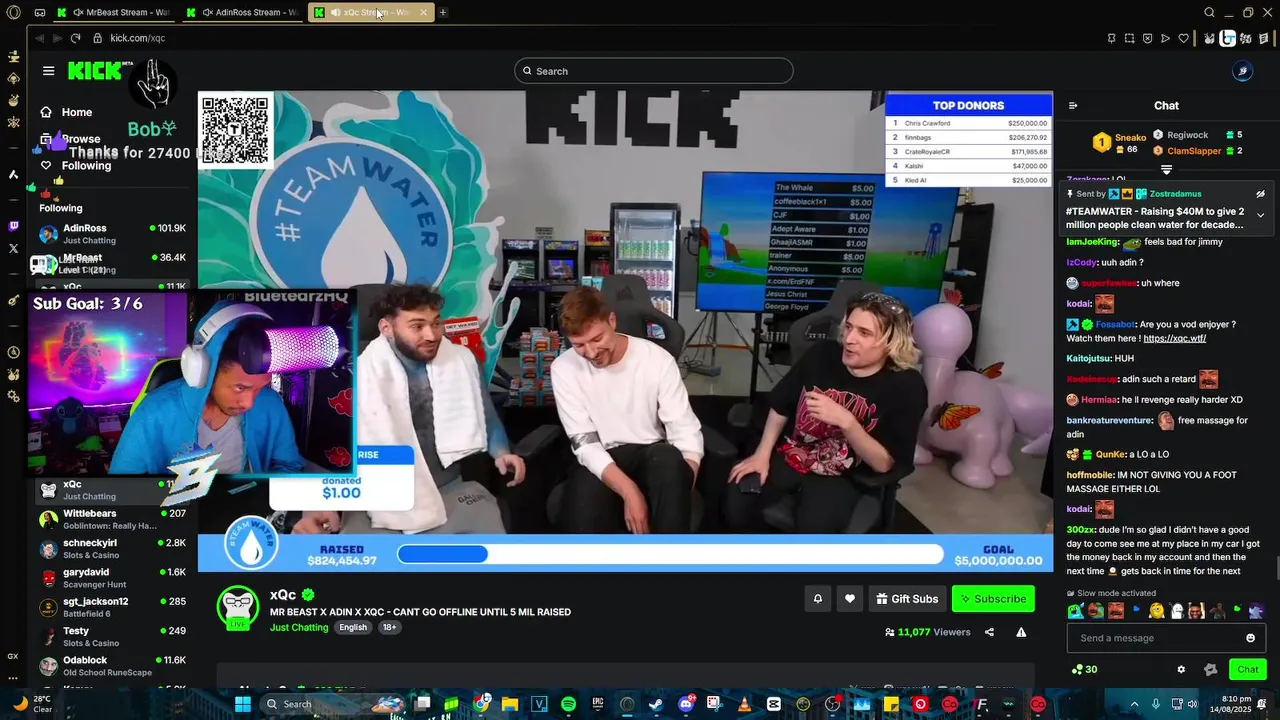Focus the Kick search box
Image resolution: width=1280 pixels, height=720 pixels.
pos(654,71)
